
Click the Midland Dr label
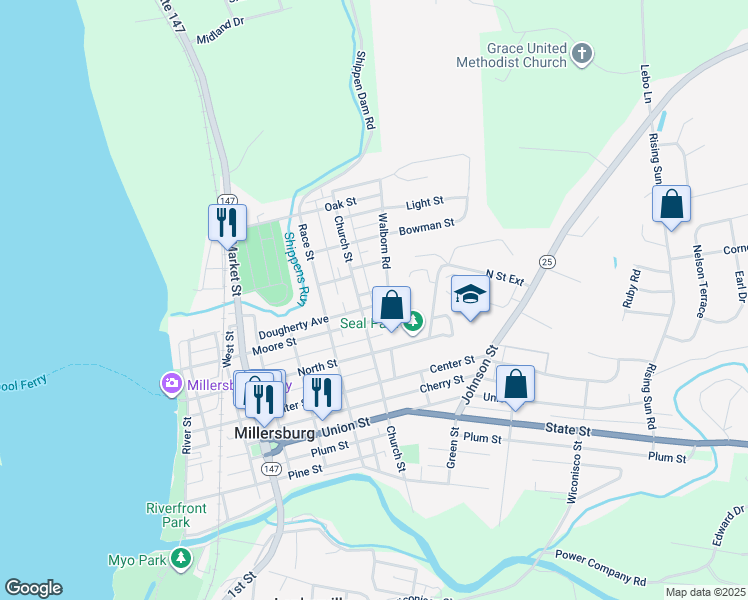pos(221,31)
